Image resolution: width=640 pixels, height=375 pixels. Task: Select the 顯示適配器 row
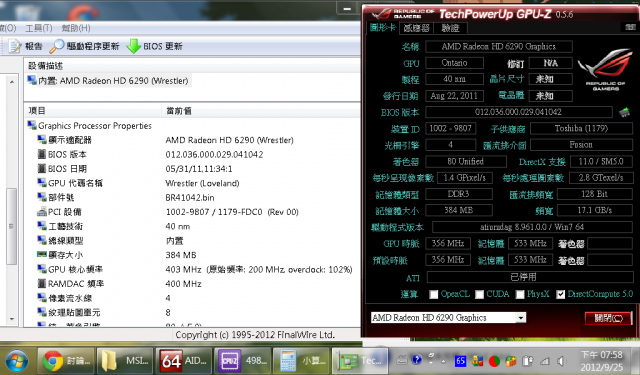tap(192, 140)
